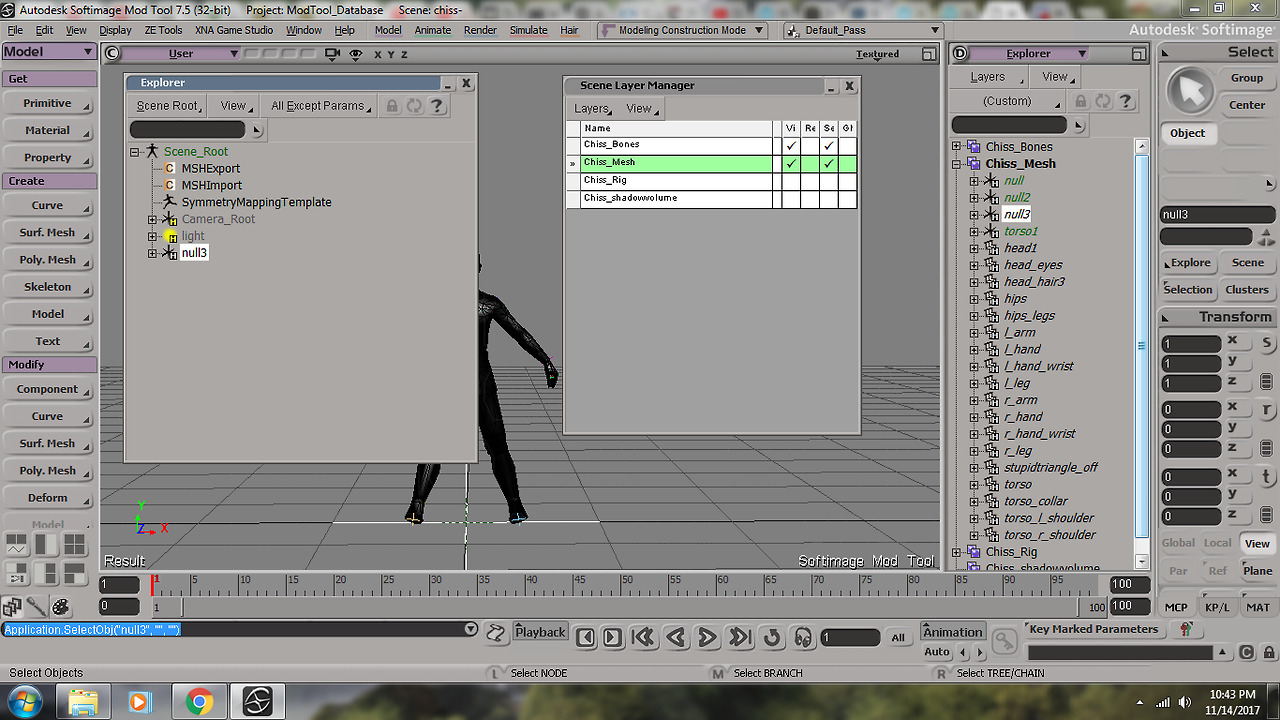1280x720 pixels.
Task: Click lock icon in docked Explorer panel
Action: (x=1081, y=101)
